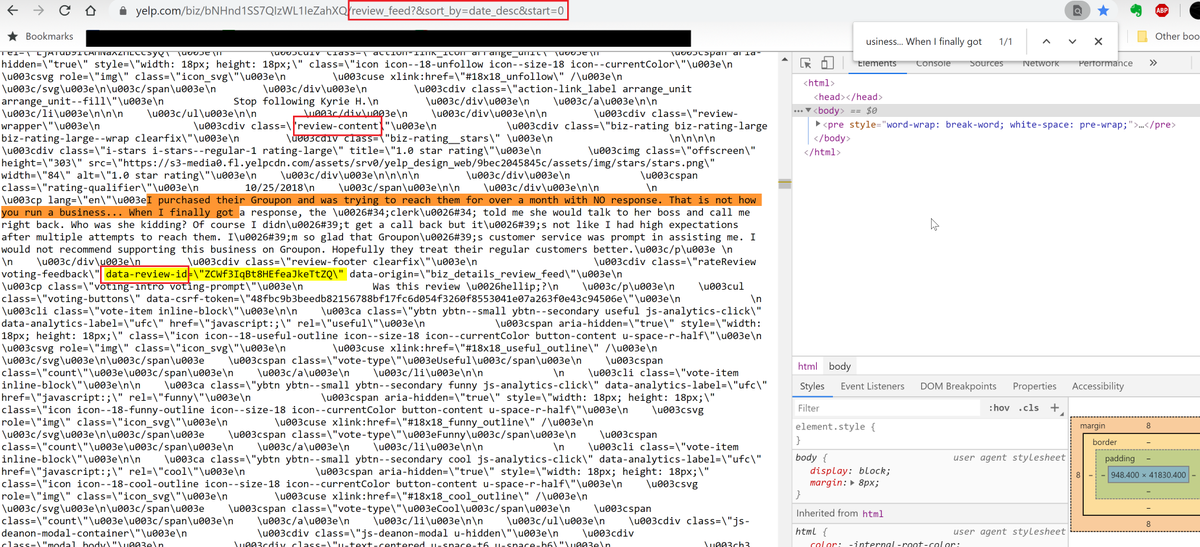Viewport: 1200px width, 547px height.
Task: Toggle the DevTools device toolbar
Action: click(829, 62)
